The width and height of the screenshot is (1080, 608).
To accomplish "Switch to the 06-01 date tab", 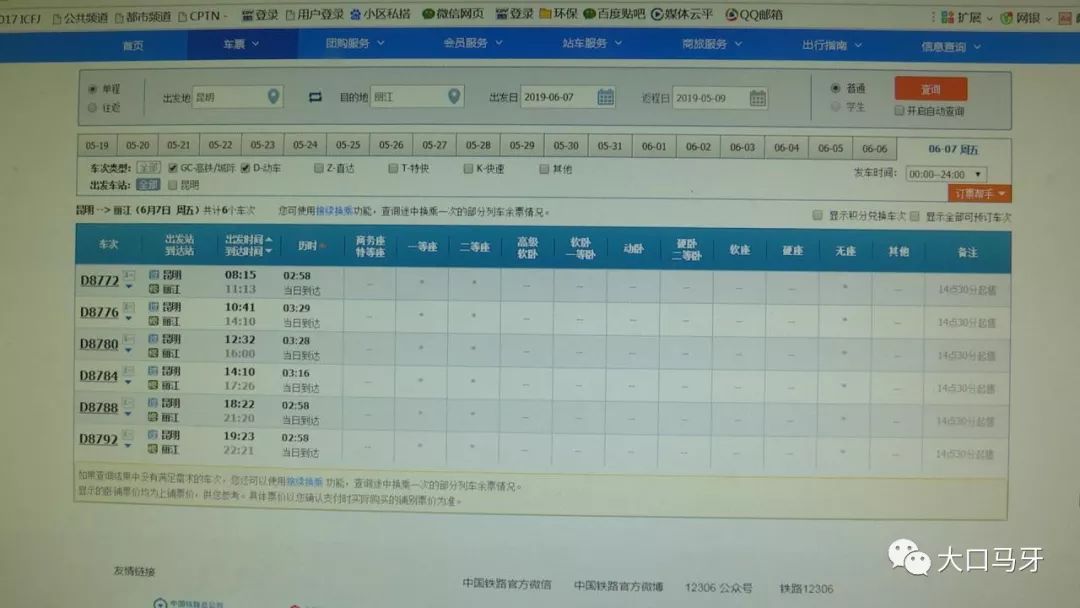I will pos(654,146).
